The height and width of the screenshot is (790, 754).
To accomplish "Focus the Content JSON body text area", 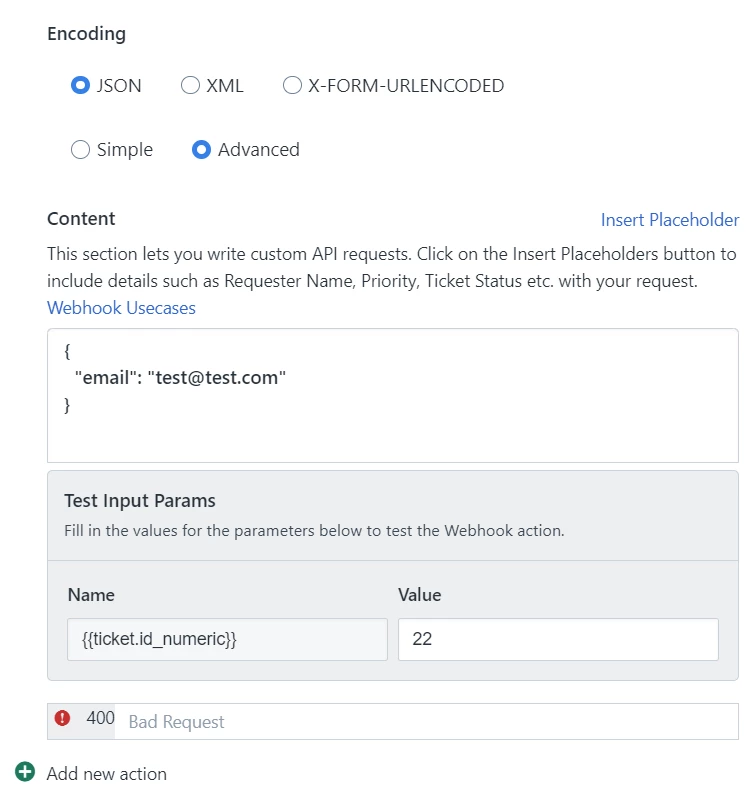I will tap(393, 396).
